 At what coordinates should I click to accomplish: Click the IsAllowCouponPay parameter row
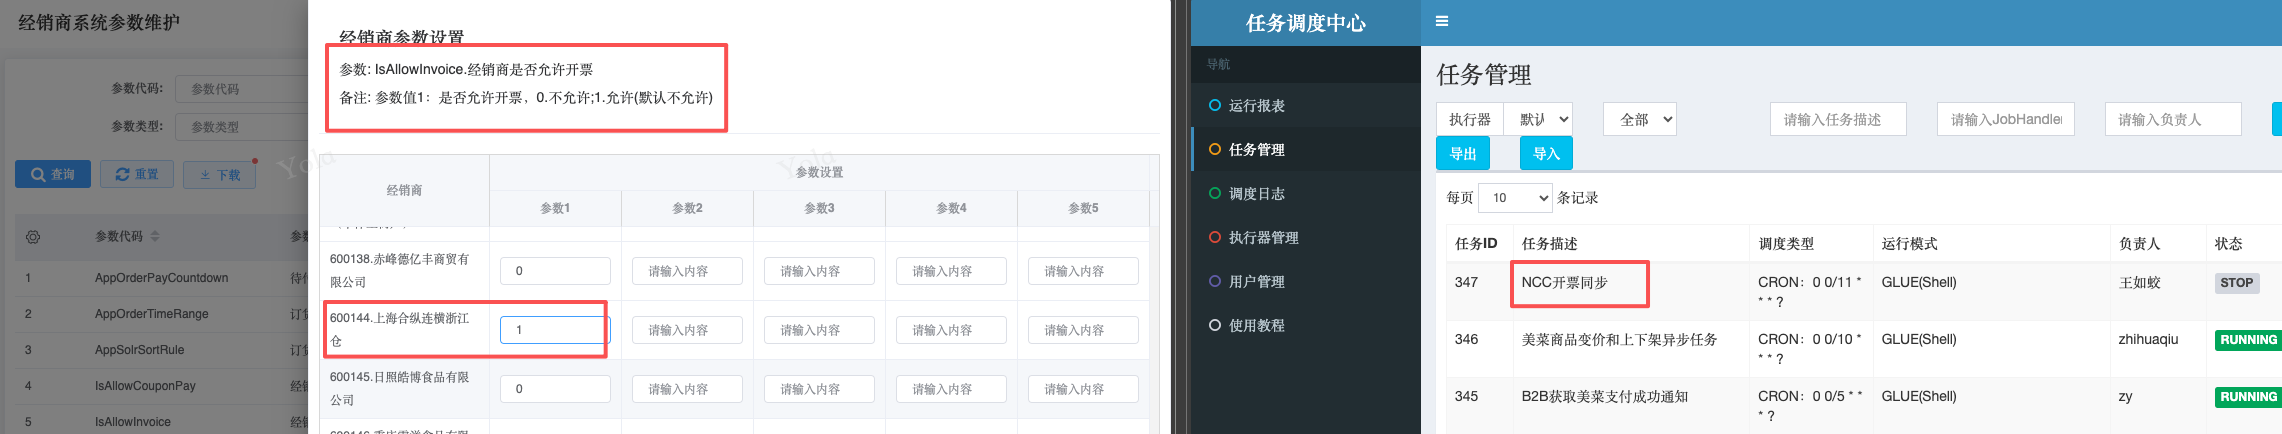[x=160, y=386]
